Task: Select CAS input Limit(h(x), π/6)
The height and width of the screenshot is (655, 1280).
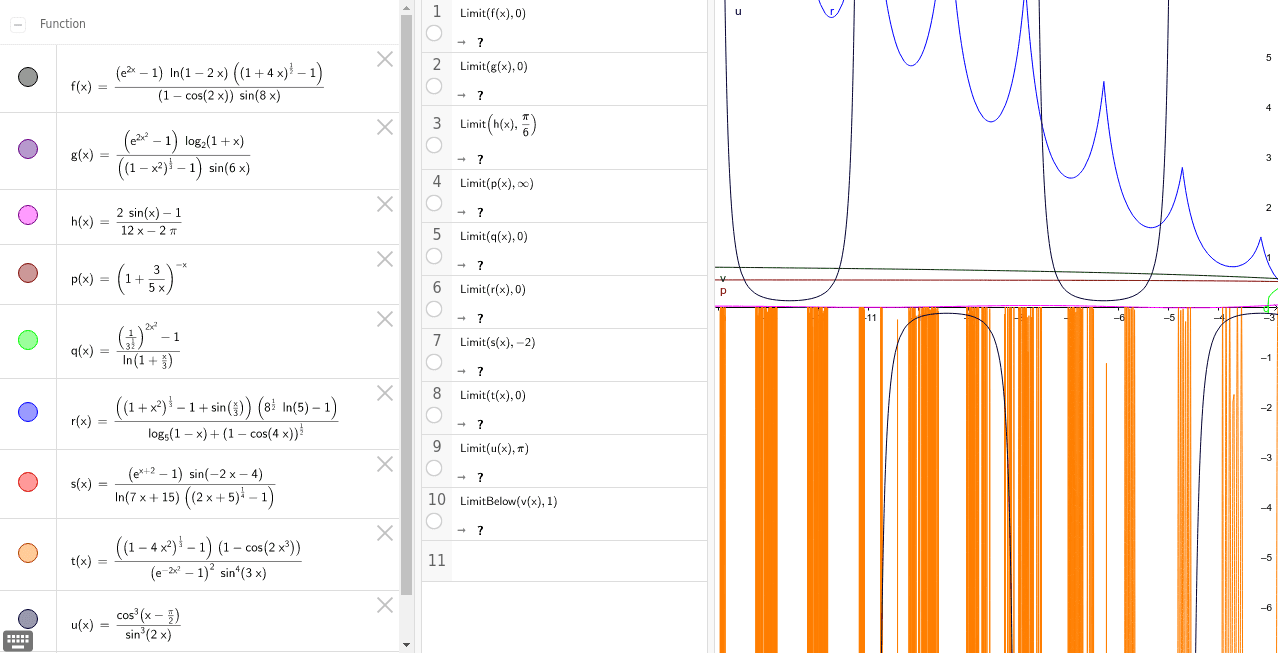Action: coord(498,125)
